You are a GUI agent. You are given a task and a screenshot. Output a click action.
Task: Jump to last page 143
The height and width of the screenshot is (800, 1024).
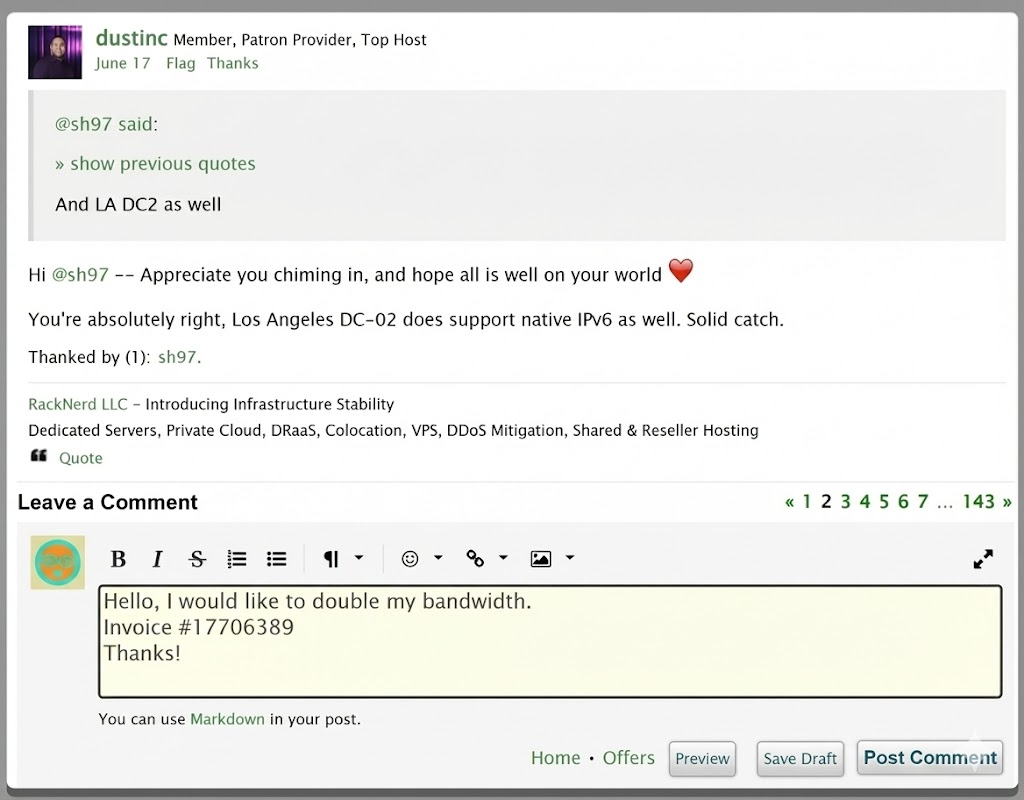tap(978, 502)
